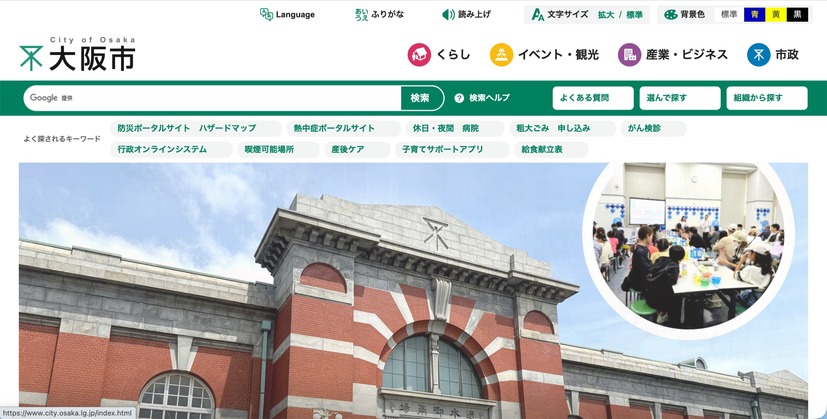This screenshot has width=827, height=419.
Task: Open 子育てサポートアプリ keyword
Action: (x=452, y=149)
